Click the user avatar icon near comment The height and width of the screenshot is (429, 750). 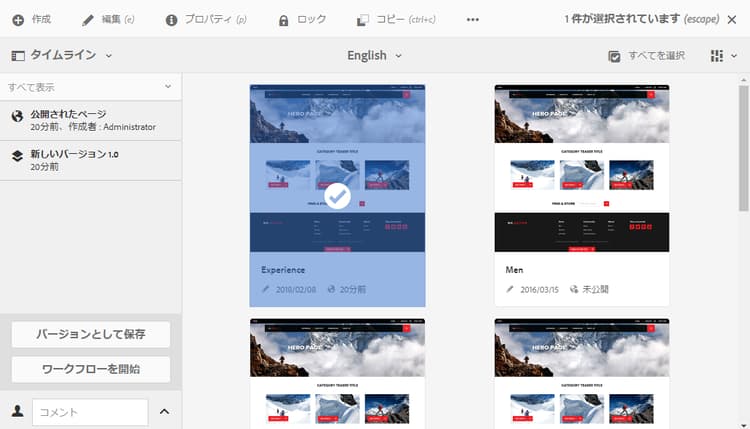[x=18, y=411]
